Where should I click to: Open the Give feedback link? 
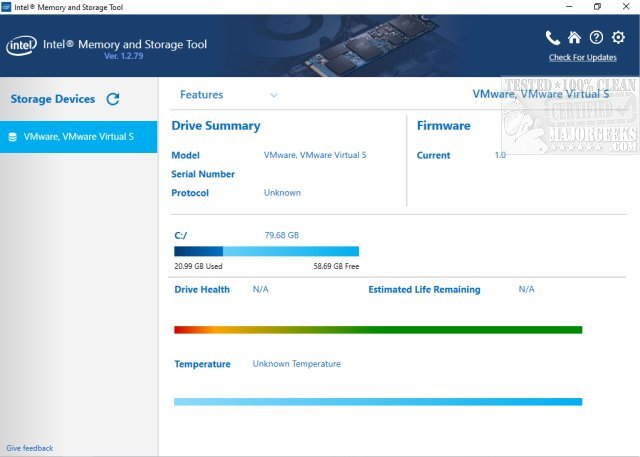[30, 448]
